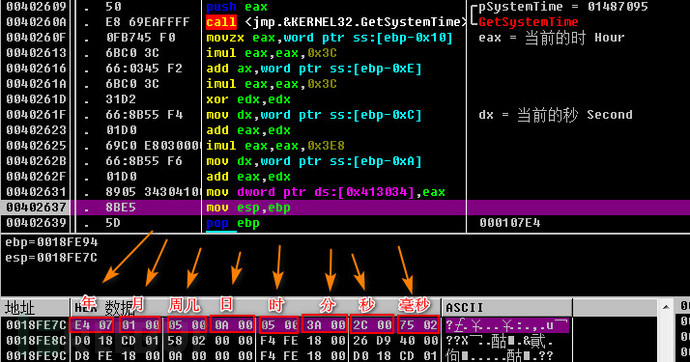Screen dimensions: 690x362
Task: Select the 'xor edx,edx' instruction
Action: point(249,99)
